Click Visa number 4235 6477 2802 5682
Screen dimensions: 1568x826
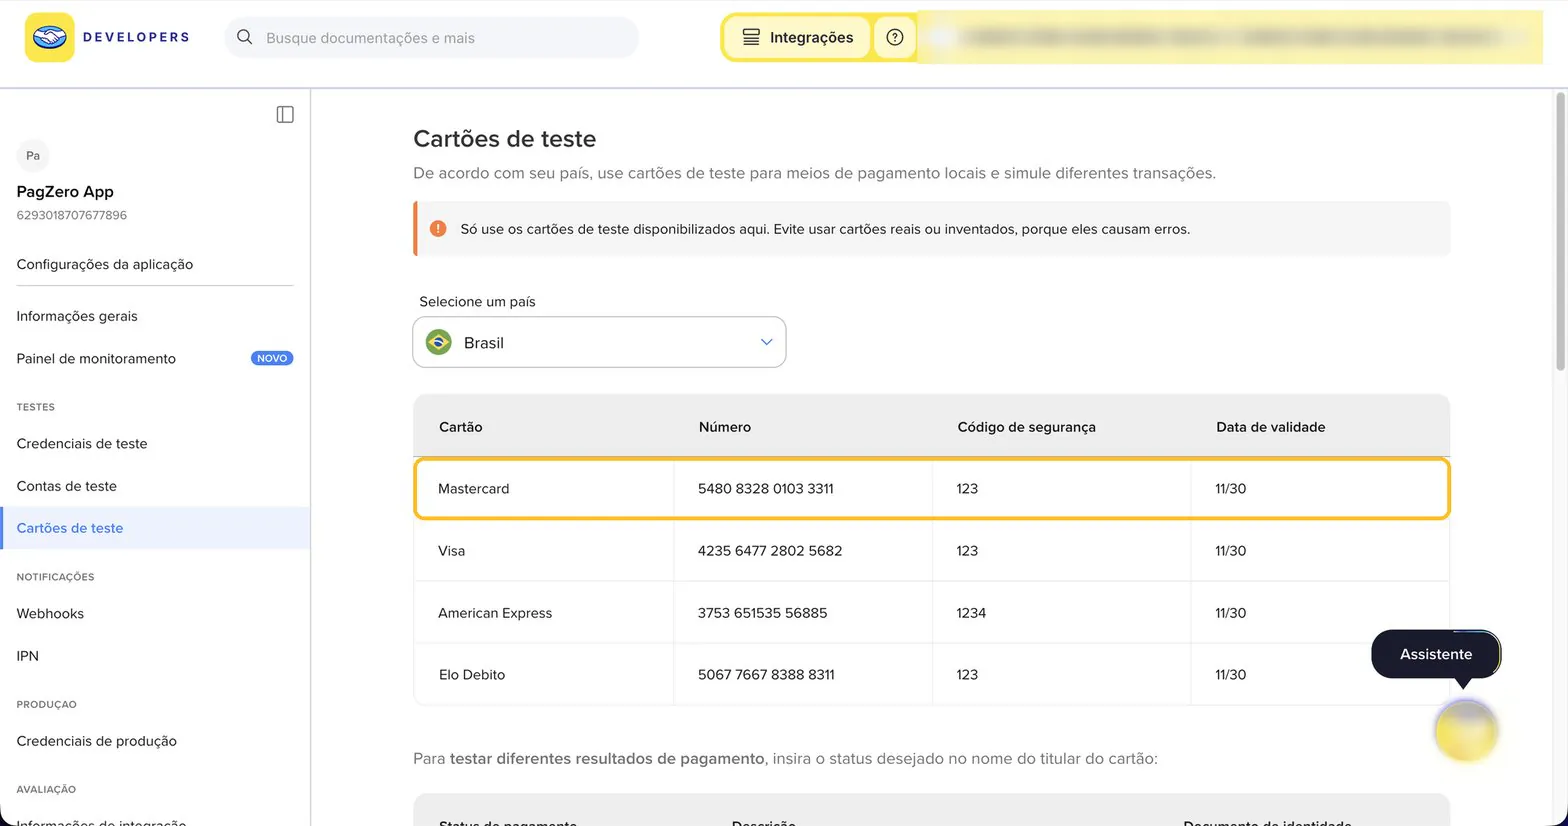point(770,550)
